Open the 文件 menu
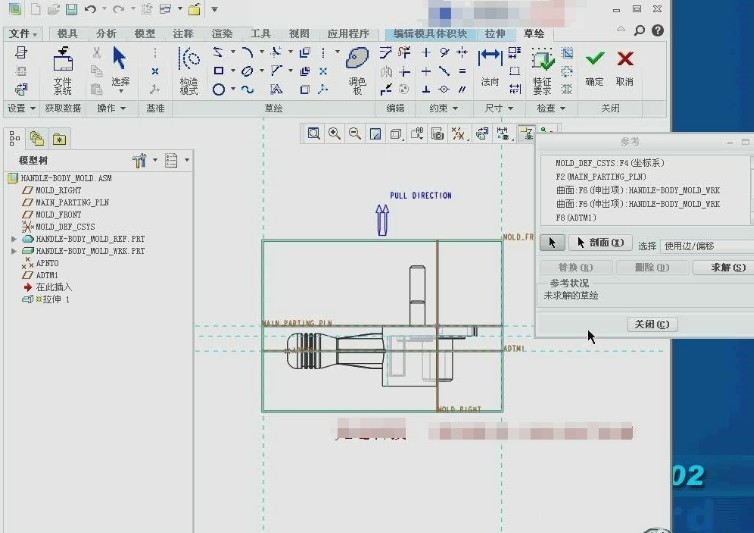Image resolution: width=754 pixels, height=533 pixels. point(23,34)
